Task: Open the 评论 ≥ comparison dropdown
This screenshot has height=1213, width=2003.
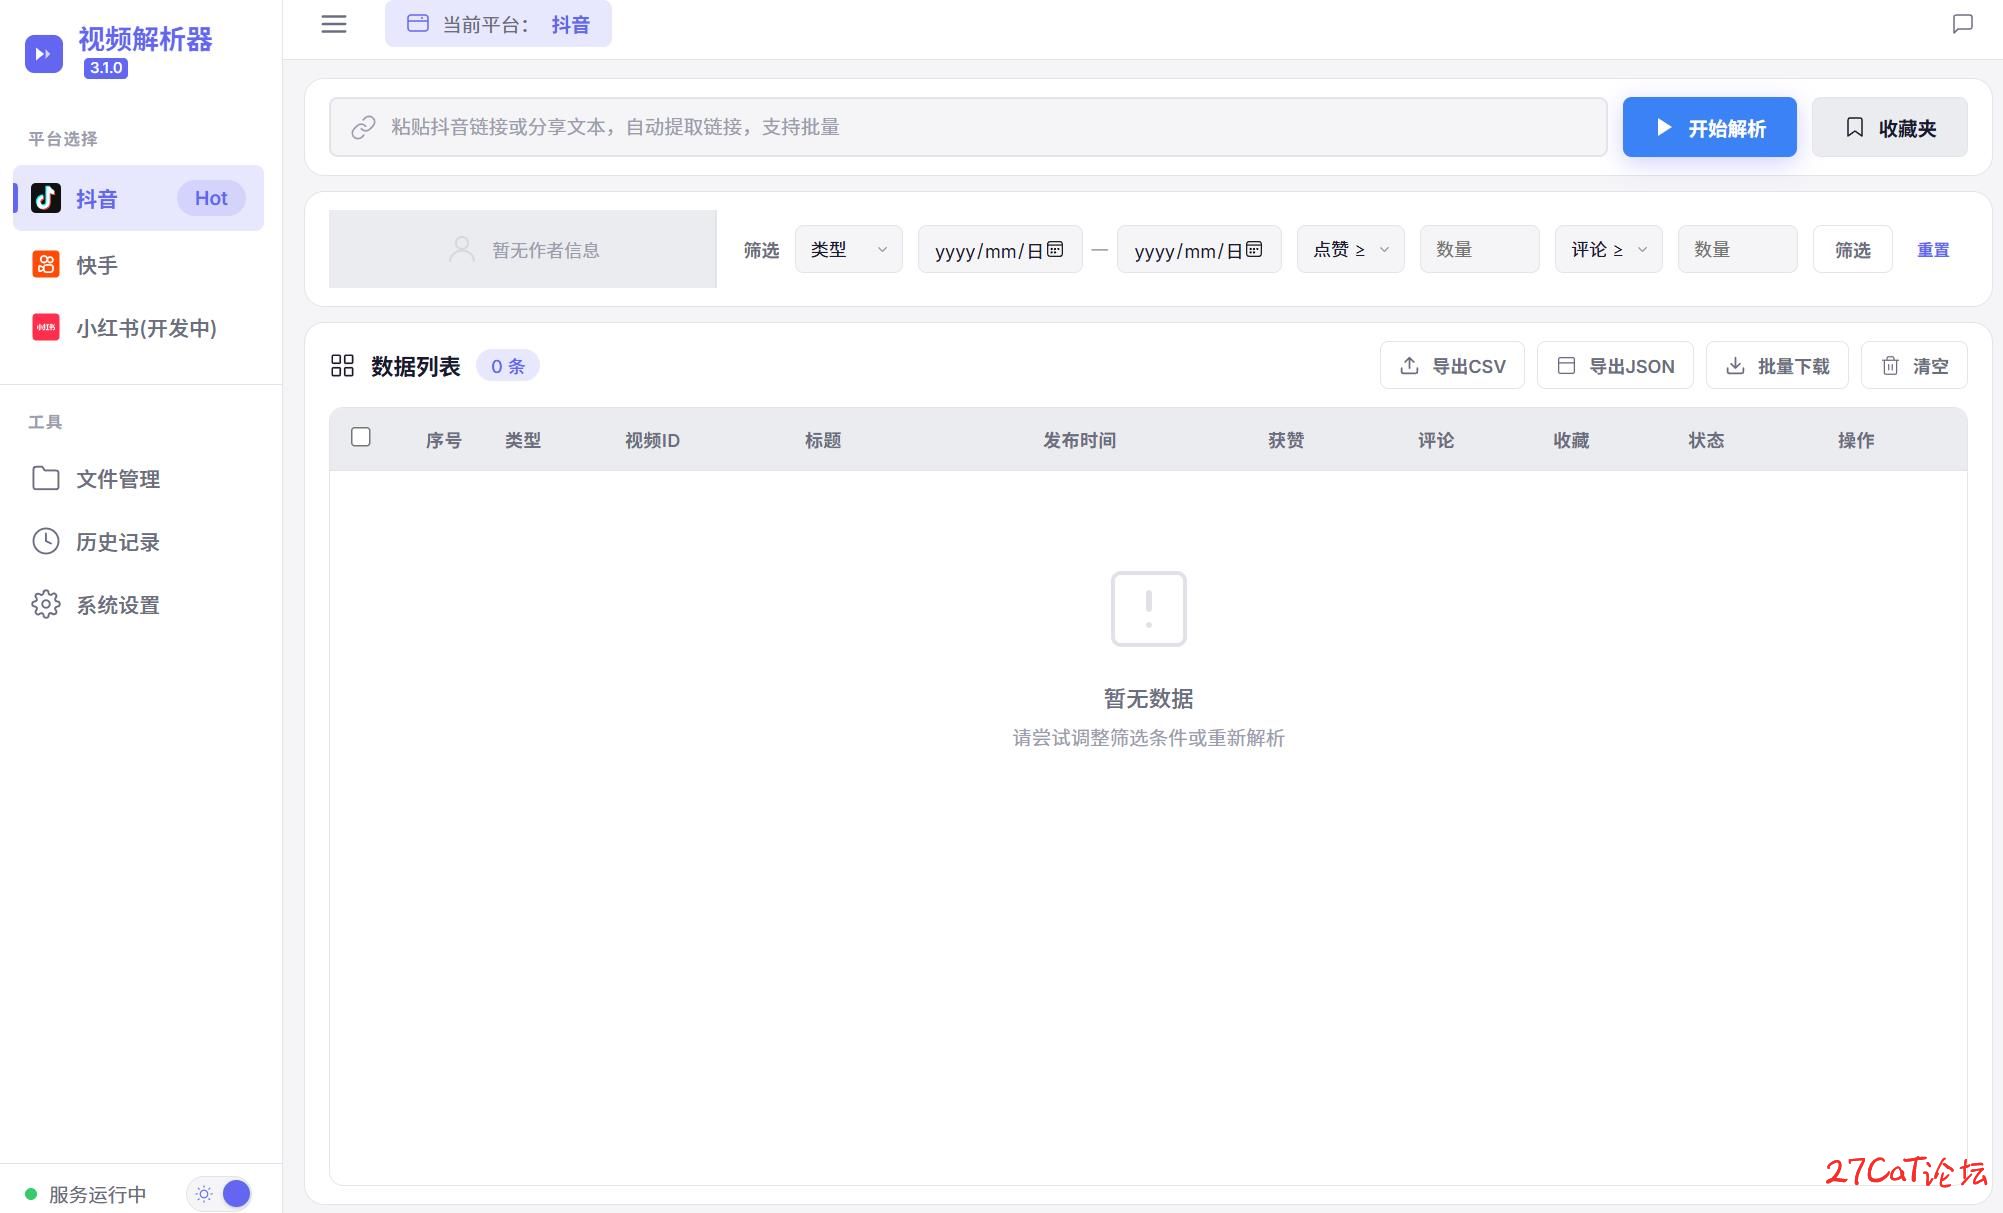Action: (1609, 249)
